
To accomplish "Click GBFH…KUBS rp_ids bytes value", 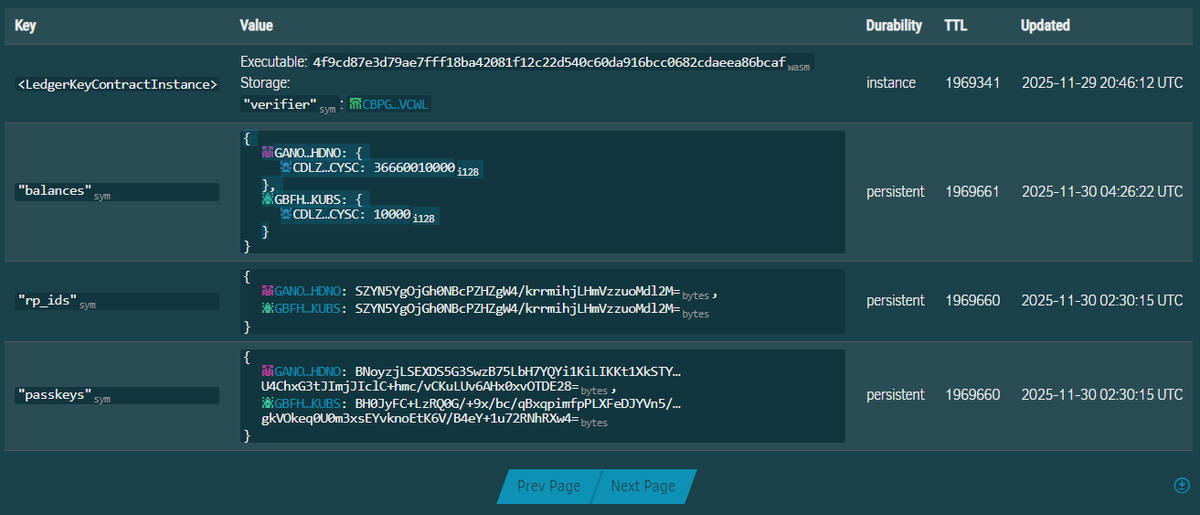I will pyautogui.click(x=518, y=310).
